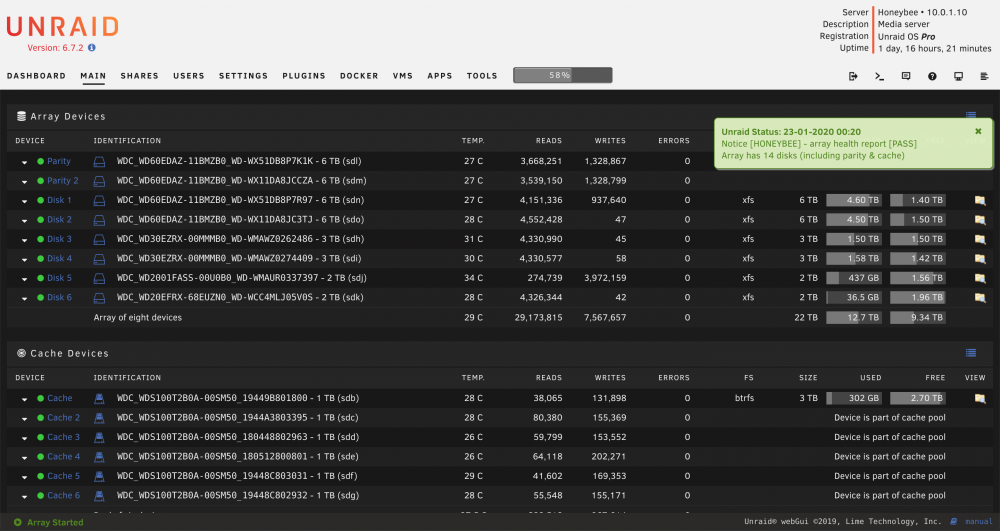The width and height of the screenshot is (1000, 531).
Task: Expand the Parity 2 row dropdown arrow
Action: click(x=24, y=182)
